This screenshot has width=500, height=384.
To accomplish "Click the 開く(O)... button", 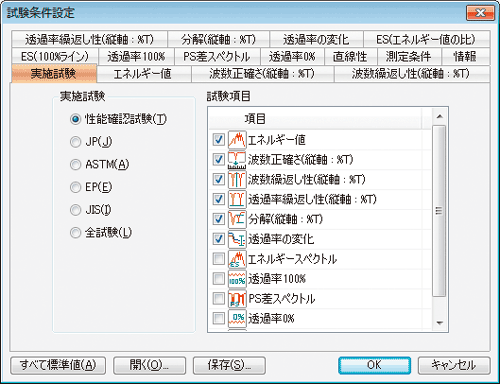I will [x=149, y=365].
